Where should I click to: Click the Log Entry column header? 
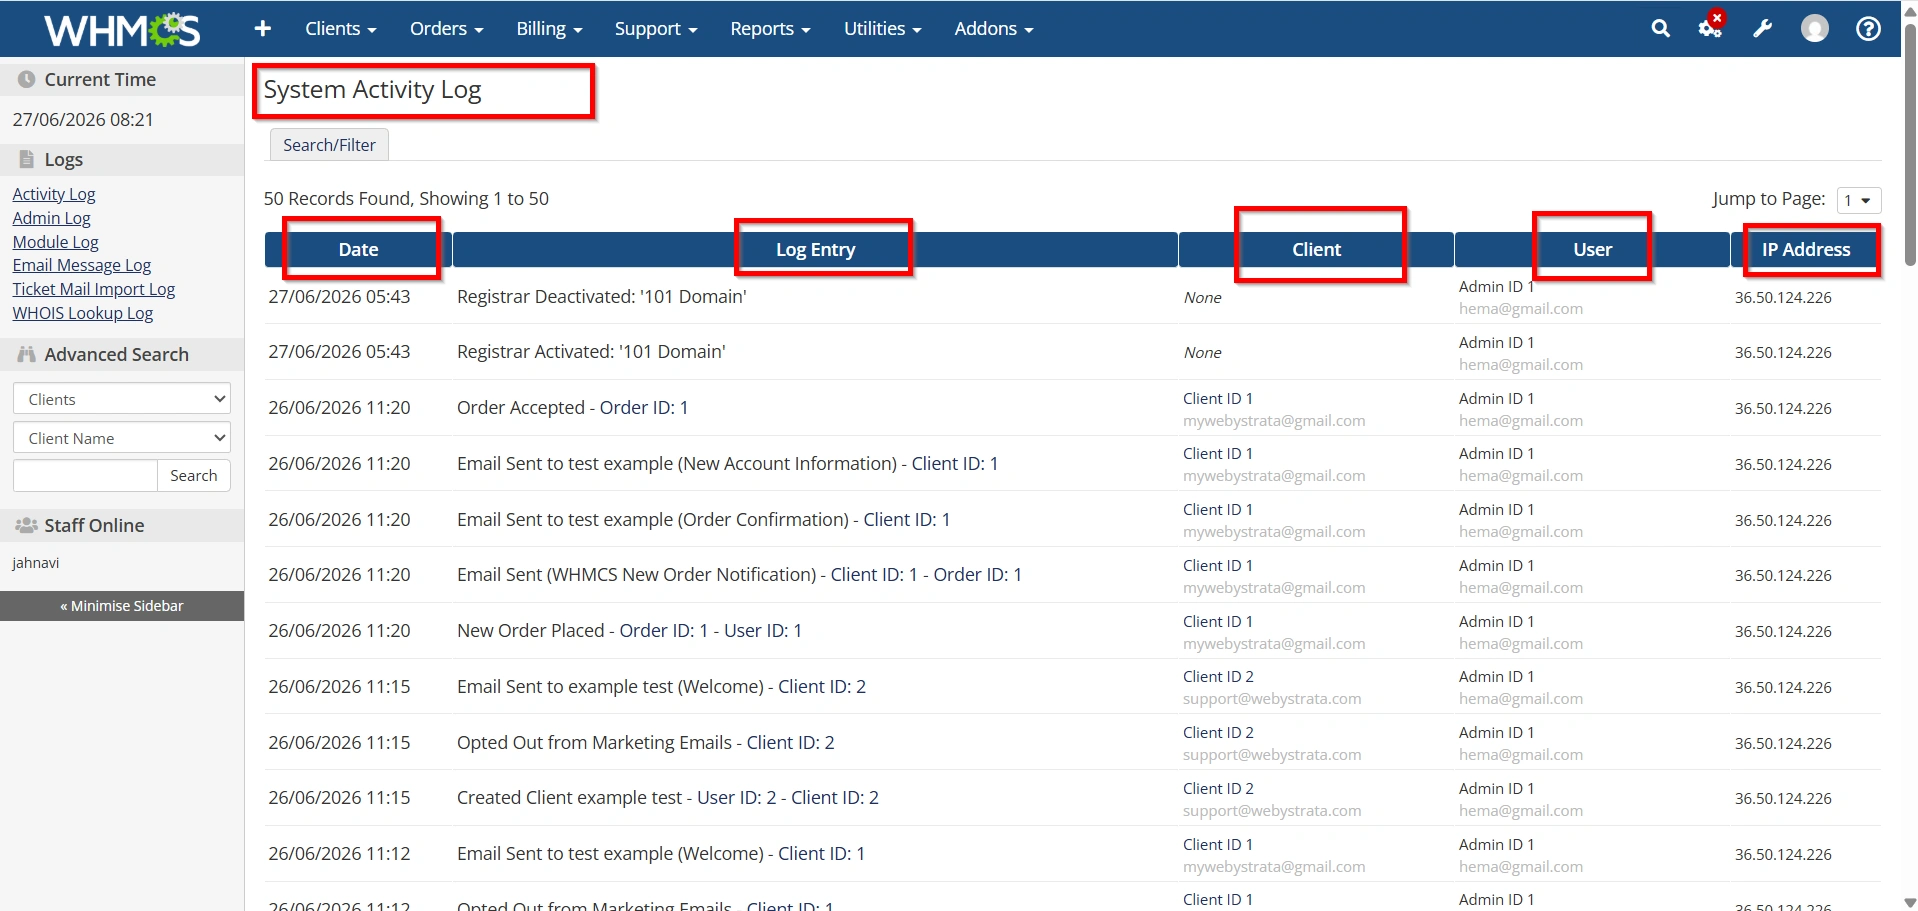point(815,250)
